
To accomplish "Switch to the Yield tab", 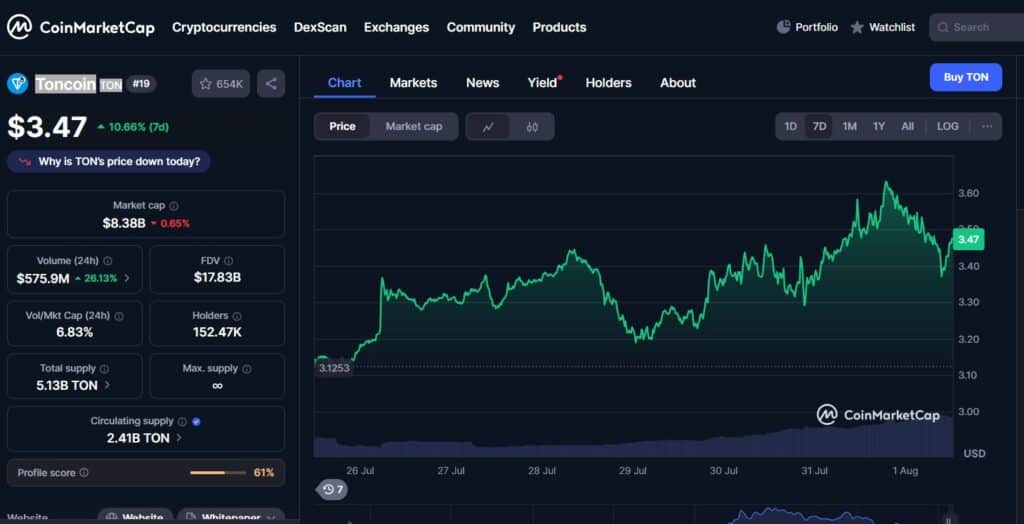I will click(x=544, y=83).
